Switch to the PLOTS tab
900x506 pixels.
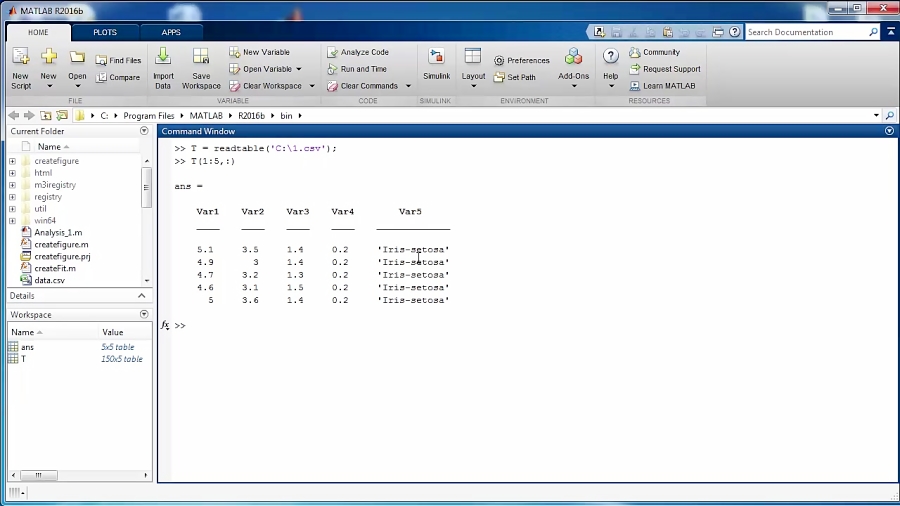pyautogui.click(x=105, y=32)
